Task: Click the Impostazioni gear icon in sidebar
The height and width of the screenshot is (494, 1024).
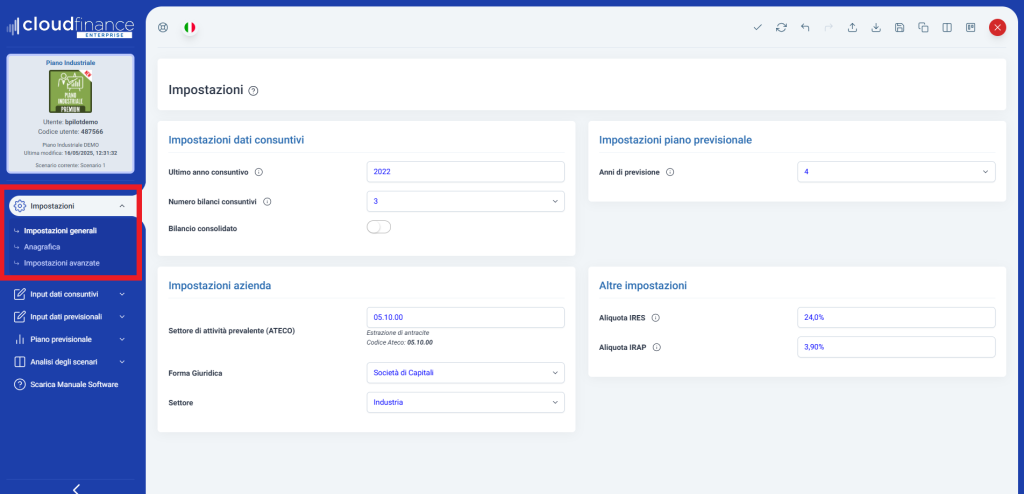Action: click(x=20, y=206)
